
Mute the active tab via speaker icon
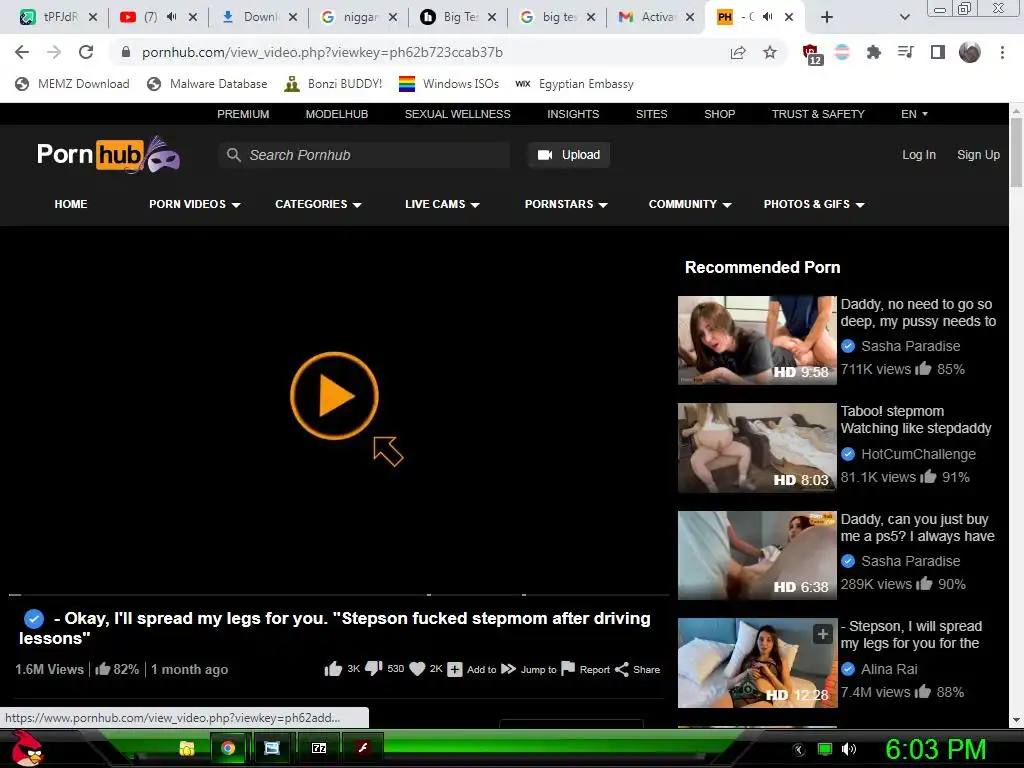[768, 17]
